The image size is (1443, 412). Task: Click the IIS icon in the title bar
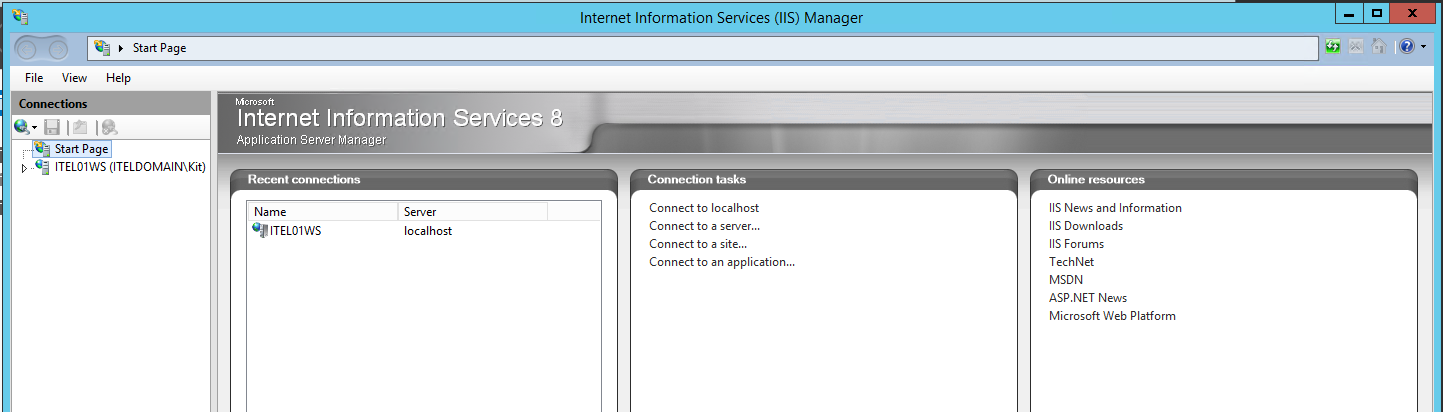coord(20,17)
